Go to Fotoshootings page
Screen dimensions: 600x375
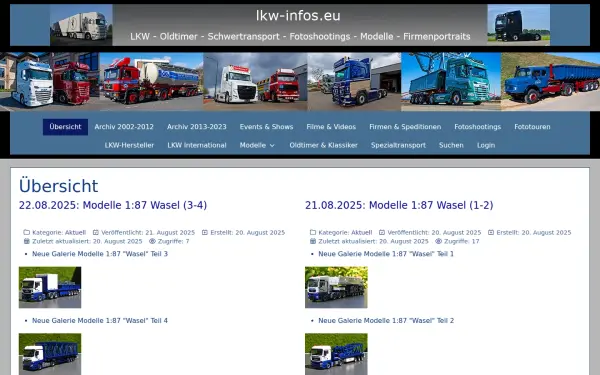(x=478, y=127)
